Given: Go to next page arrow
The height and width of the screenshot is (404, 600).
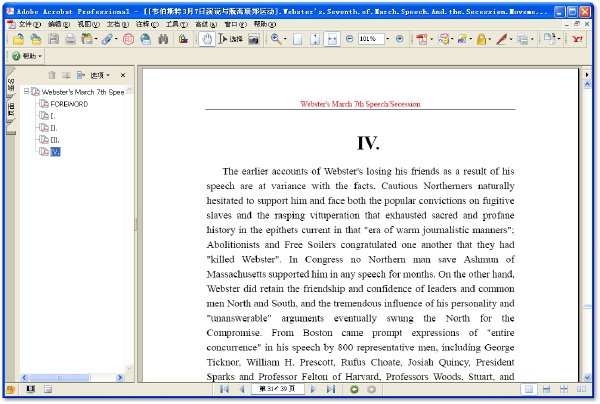Looking at the screenshot, I should (313, 389).
